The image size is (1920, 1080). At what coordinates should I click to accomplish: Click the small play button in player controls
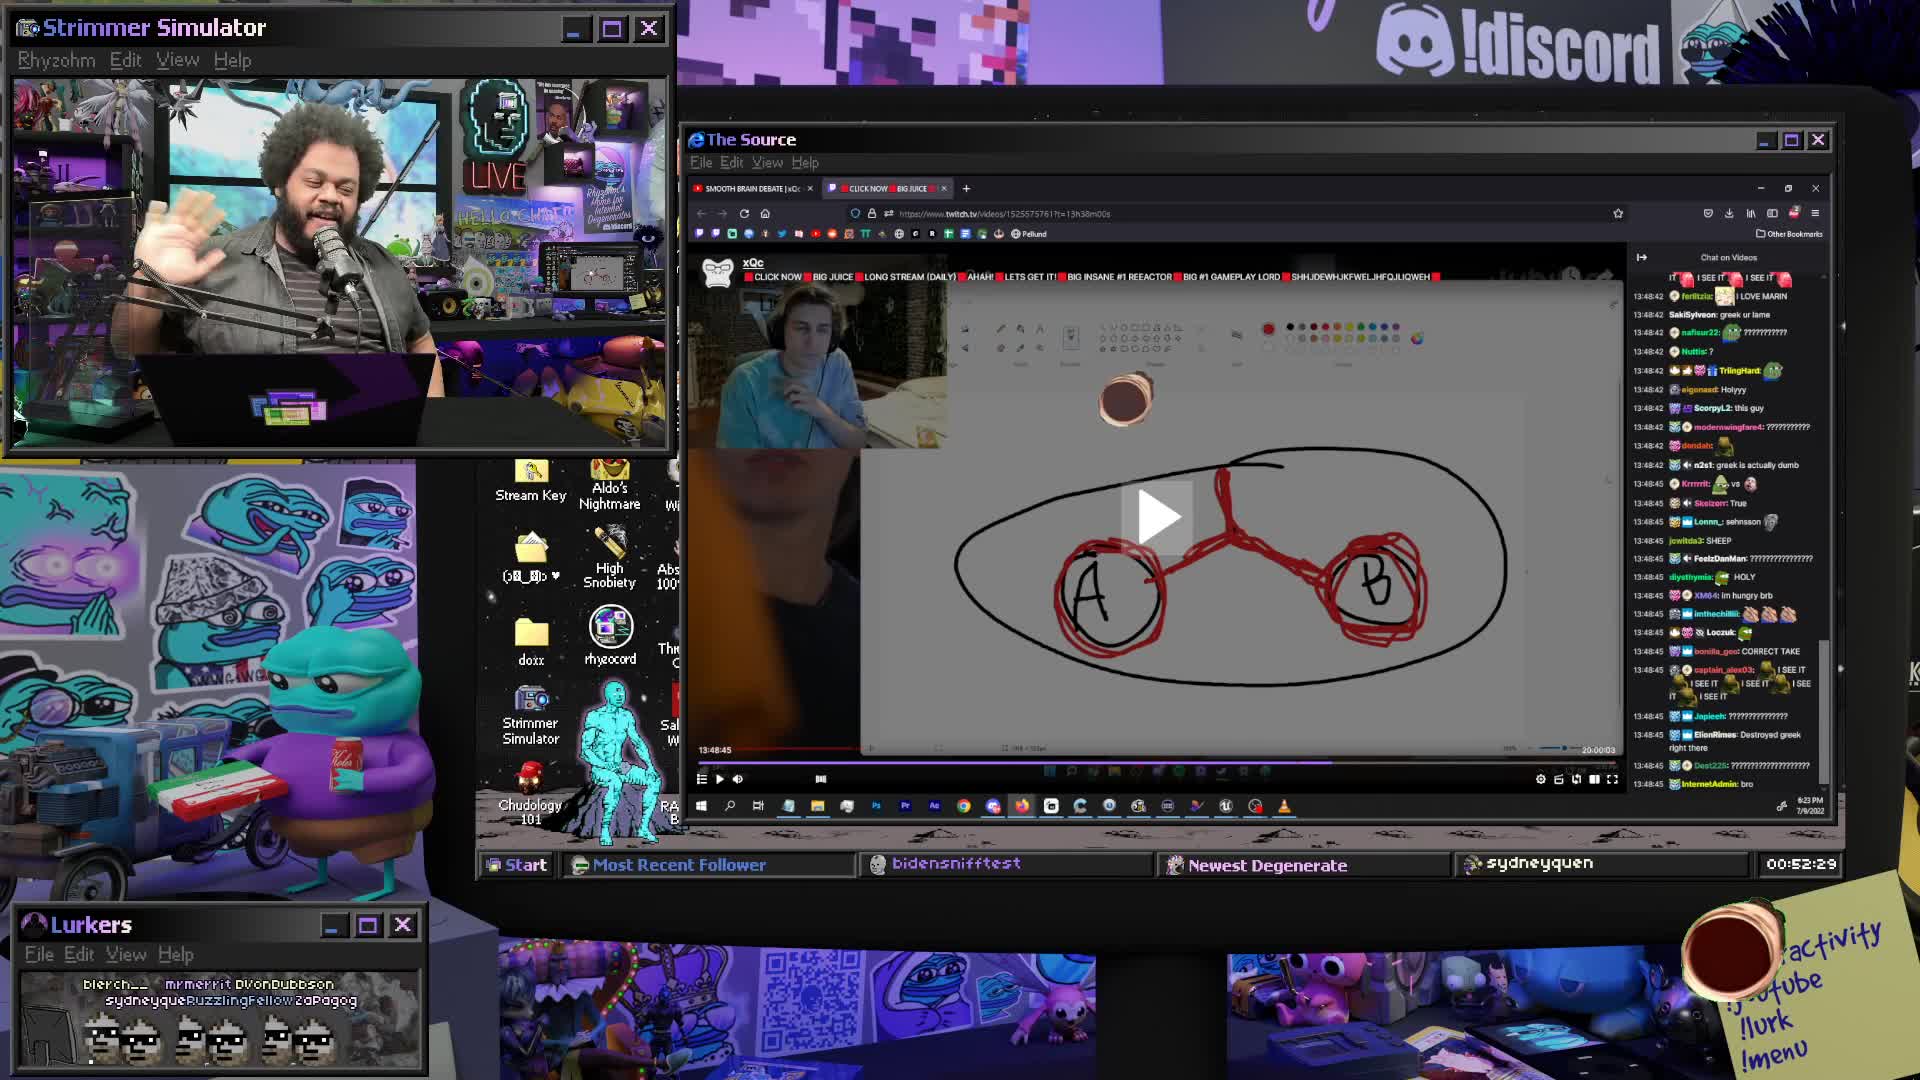click(719, 779)
